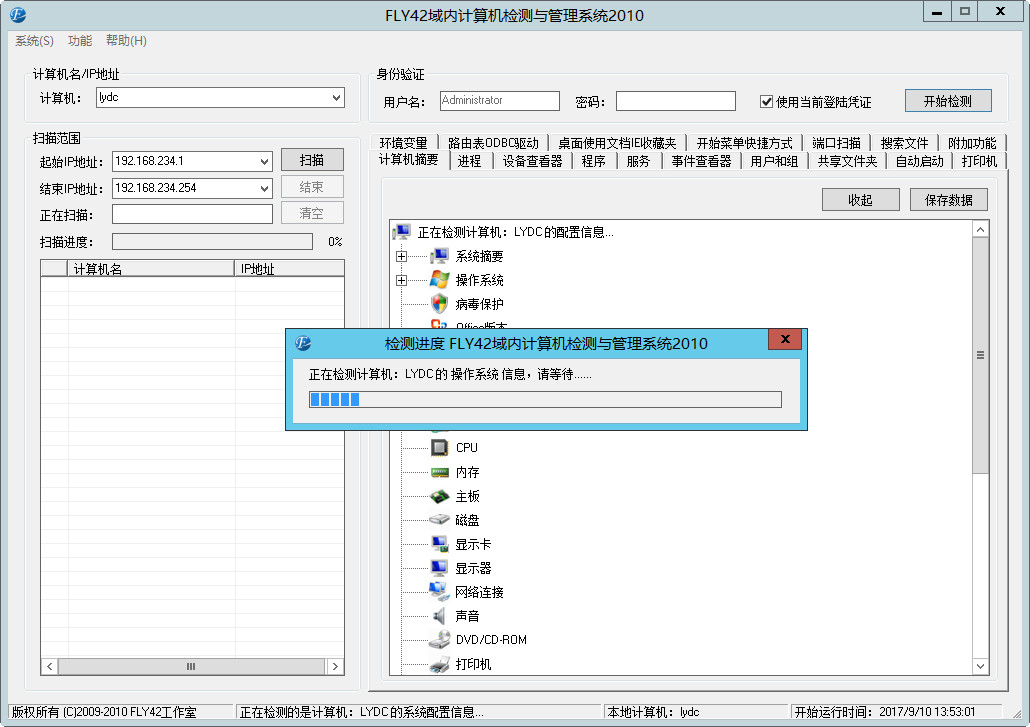Click the 主板 motherboard icon
The image size is (1030, 727).
pos(439,496)
